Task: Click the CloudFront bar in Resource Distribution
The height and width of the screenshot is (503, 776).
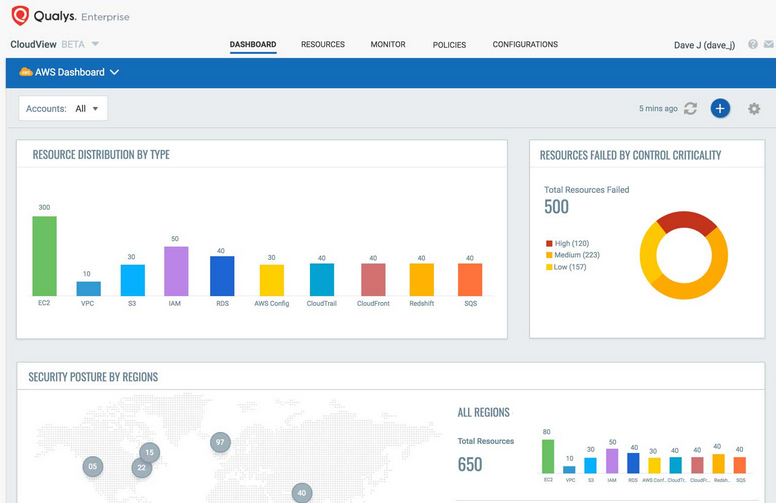Action: click(x=373, y=280)
